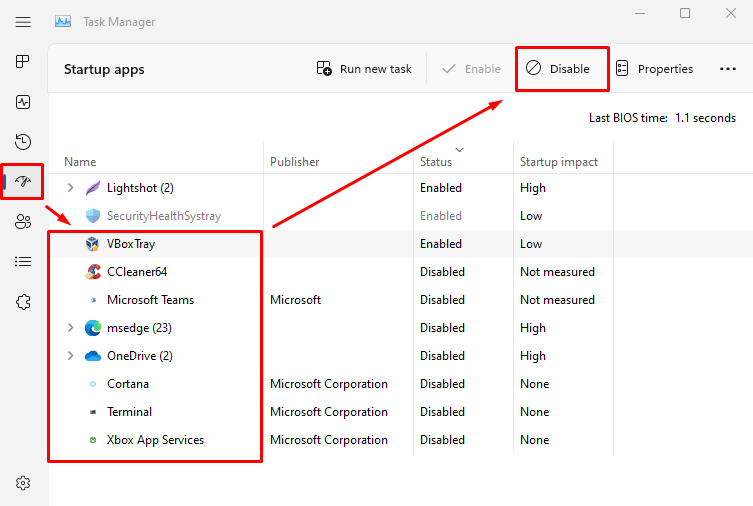The width and height of the screenshot is (753, 506).
Task: Select the Xbox App Services entry
Action: (155, 440)
